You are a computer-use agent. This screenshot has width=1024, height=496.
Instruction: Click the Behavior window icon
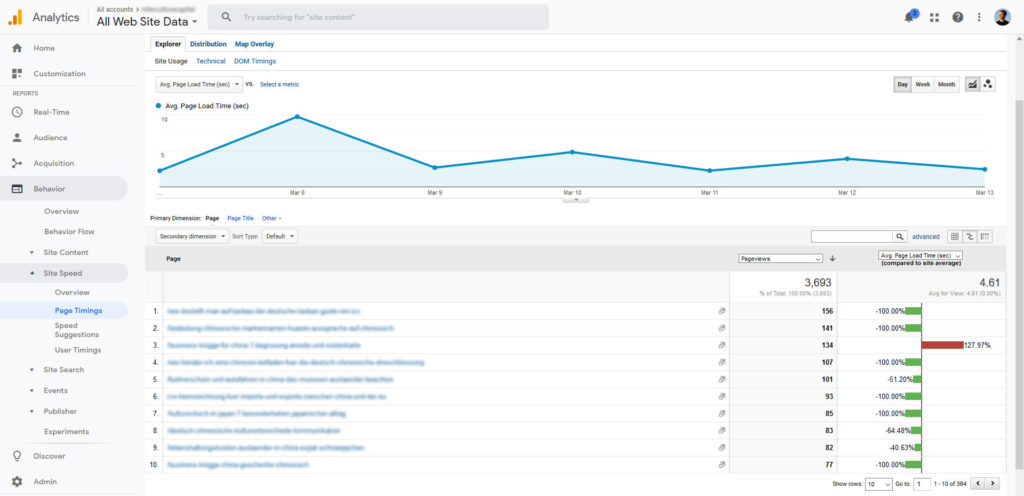(17, 189)
